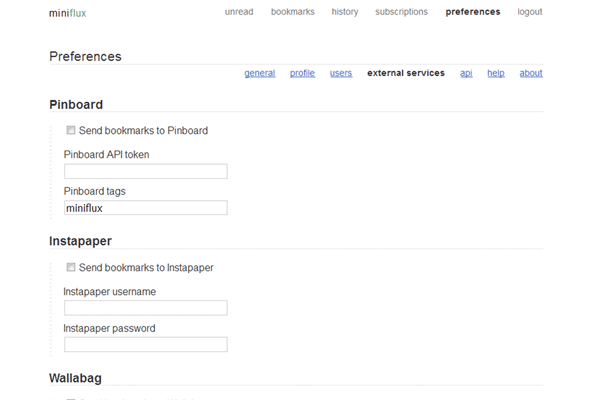This screenshot has width=600, height=400.
Task: Open the unread items page
Action: click(240, 12)
